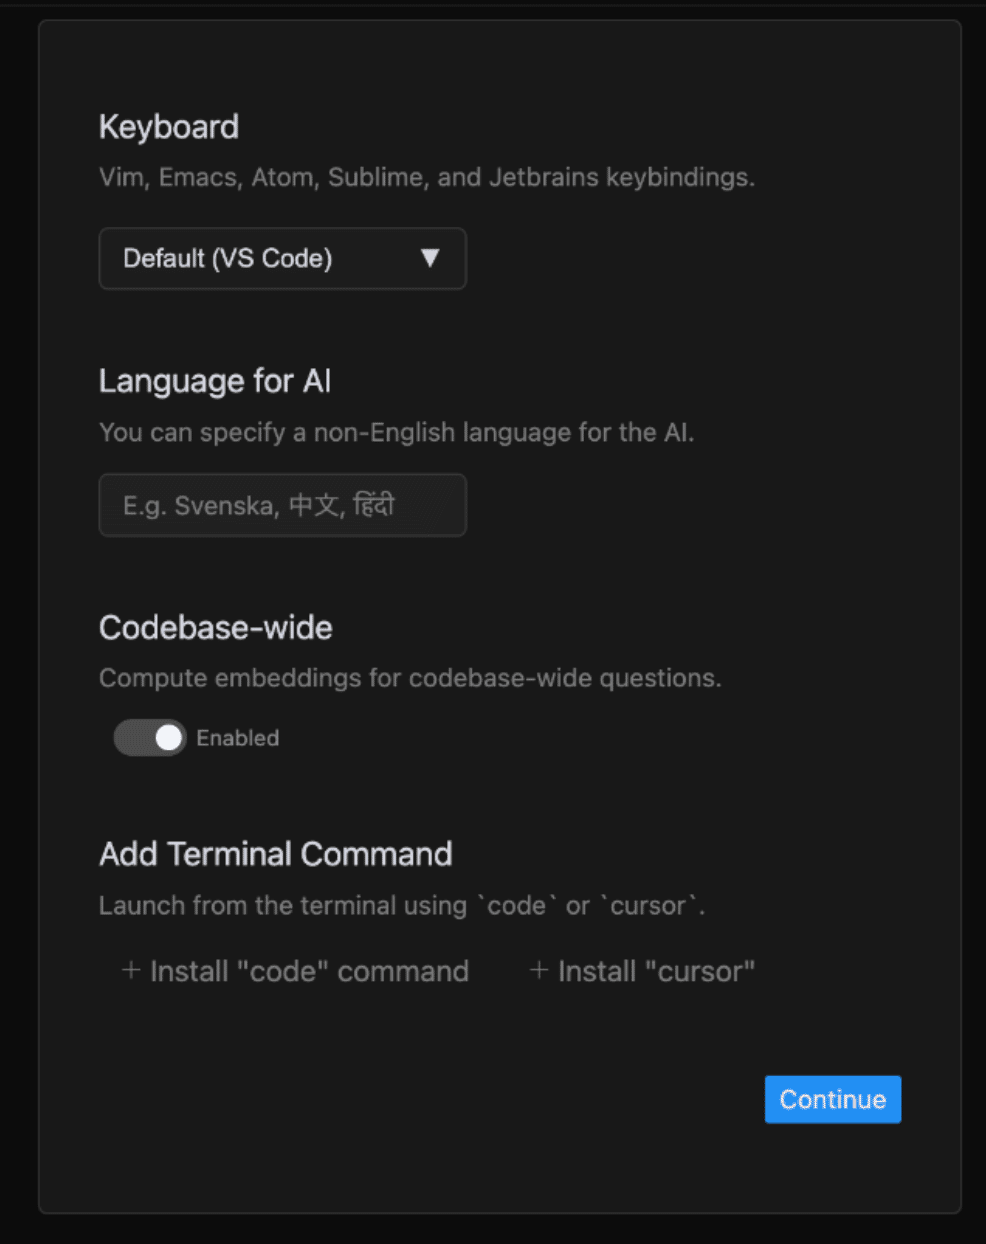Click the Language for AI heading
Image resolution: width=986 pixels, height=1244 pixels.
click(215, 381)
